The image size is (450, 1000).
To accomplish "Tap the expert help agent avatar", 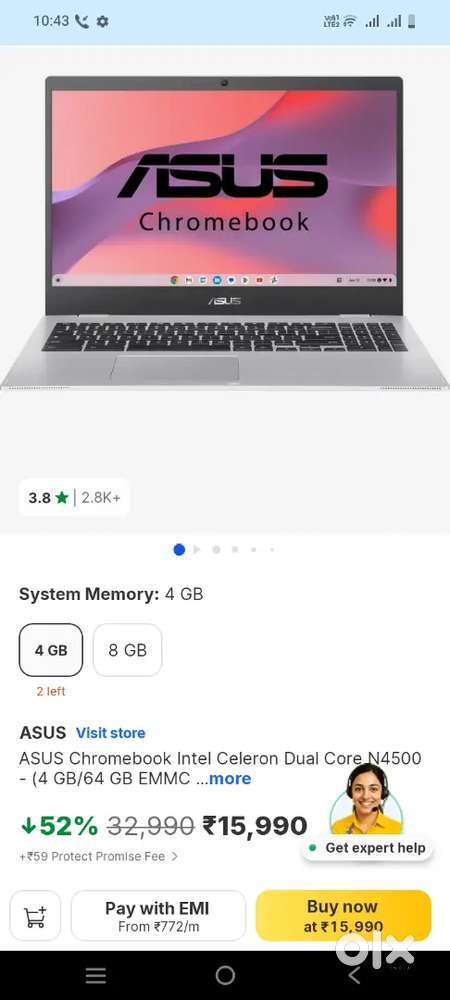I will tap(367, 800).
